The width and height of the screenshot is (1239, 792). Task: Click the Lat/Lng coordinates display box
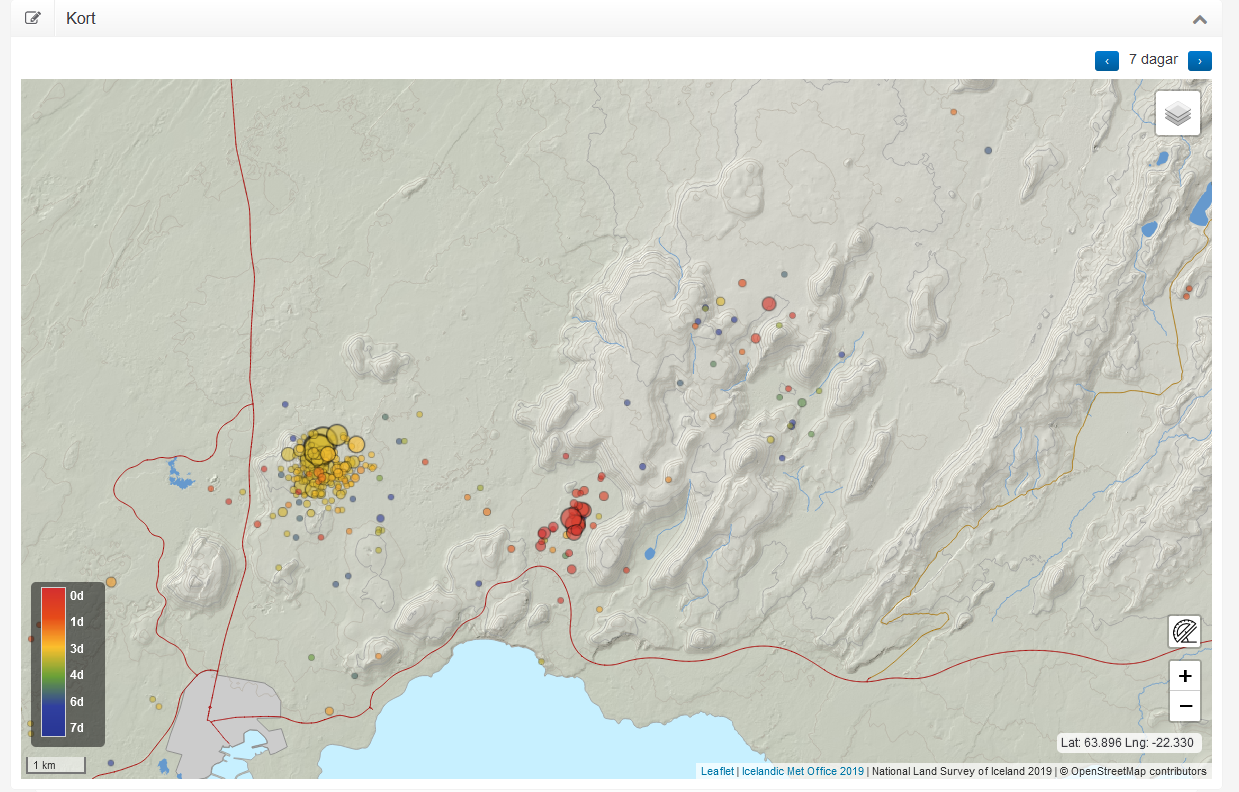1129,742
